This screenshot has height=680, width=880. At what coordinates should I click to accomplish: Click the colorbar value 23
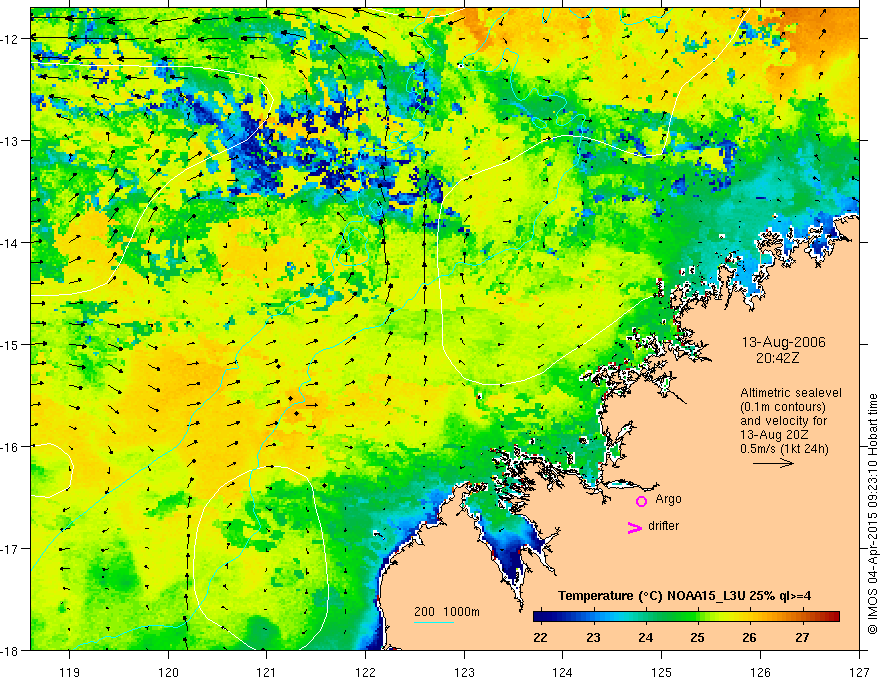point(593,637)
